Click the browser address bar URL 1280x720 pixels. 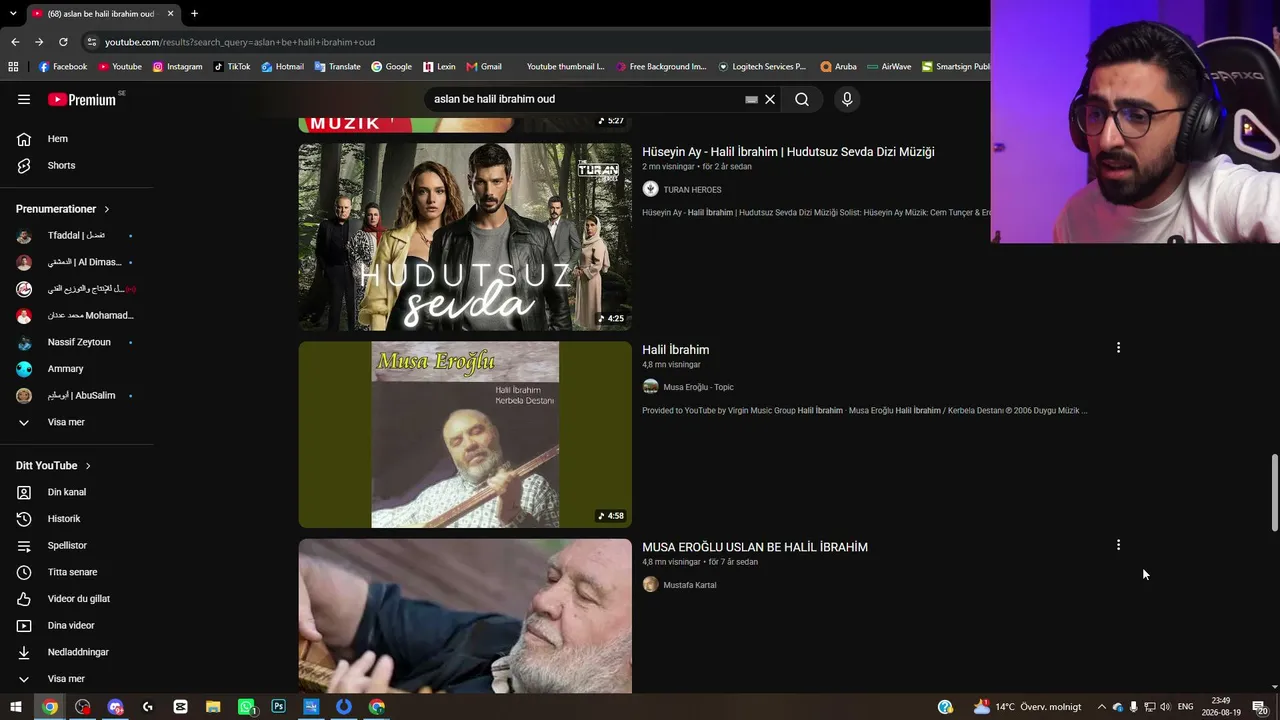point(240,42)
